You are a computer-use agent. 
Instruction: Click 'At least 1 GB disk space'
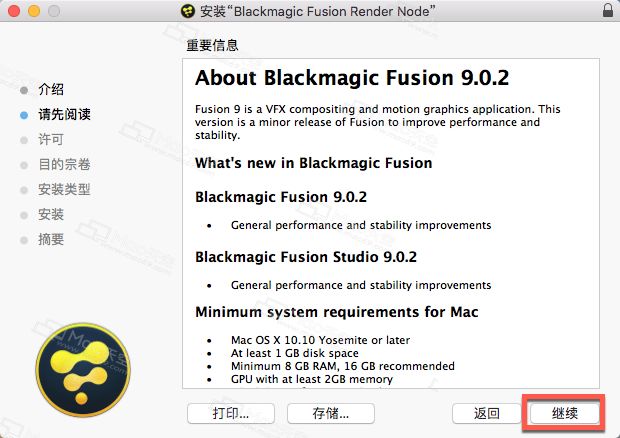tap(295, 353)
